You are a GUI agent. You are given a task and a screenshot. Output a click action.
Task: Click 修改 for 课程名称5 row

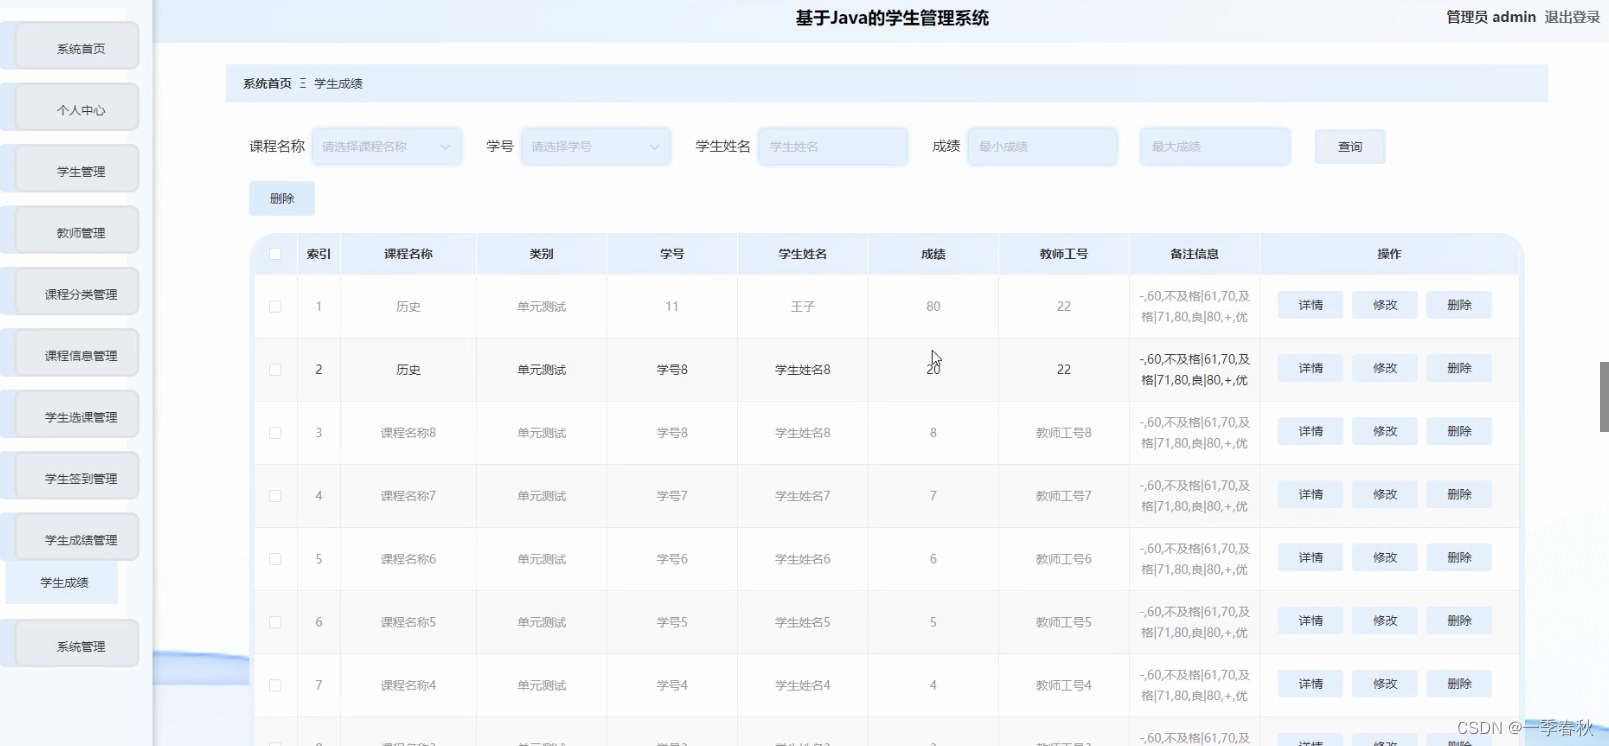pos(1384,620)
